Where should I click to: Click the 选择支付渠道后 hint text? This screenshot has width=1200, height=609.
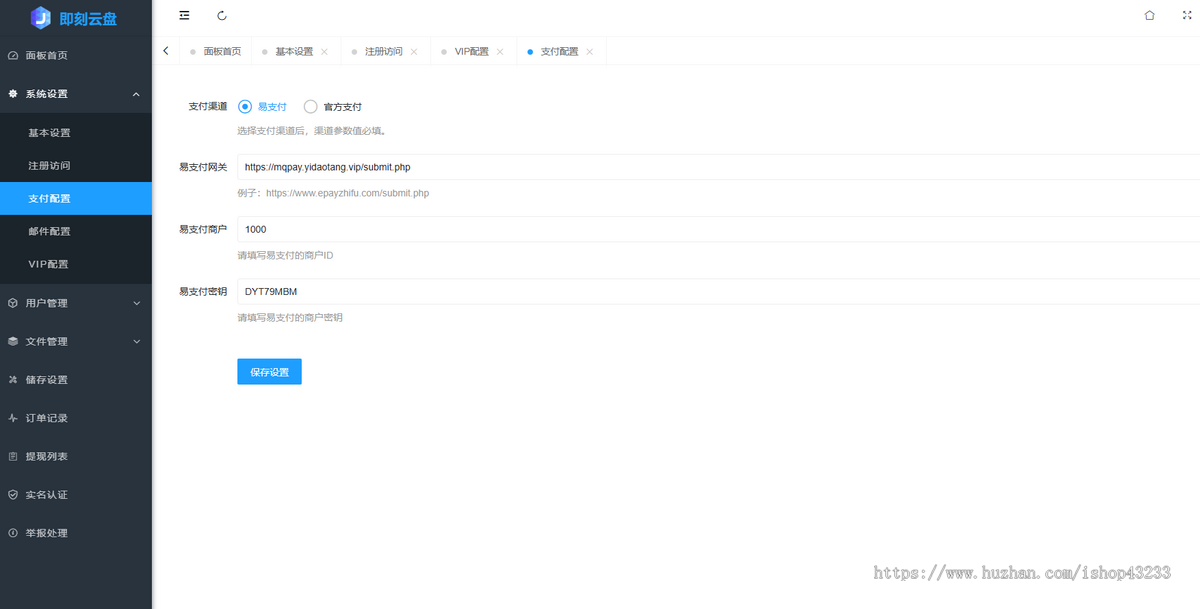tap(311, 131)
